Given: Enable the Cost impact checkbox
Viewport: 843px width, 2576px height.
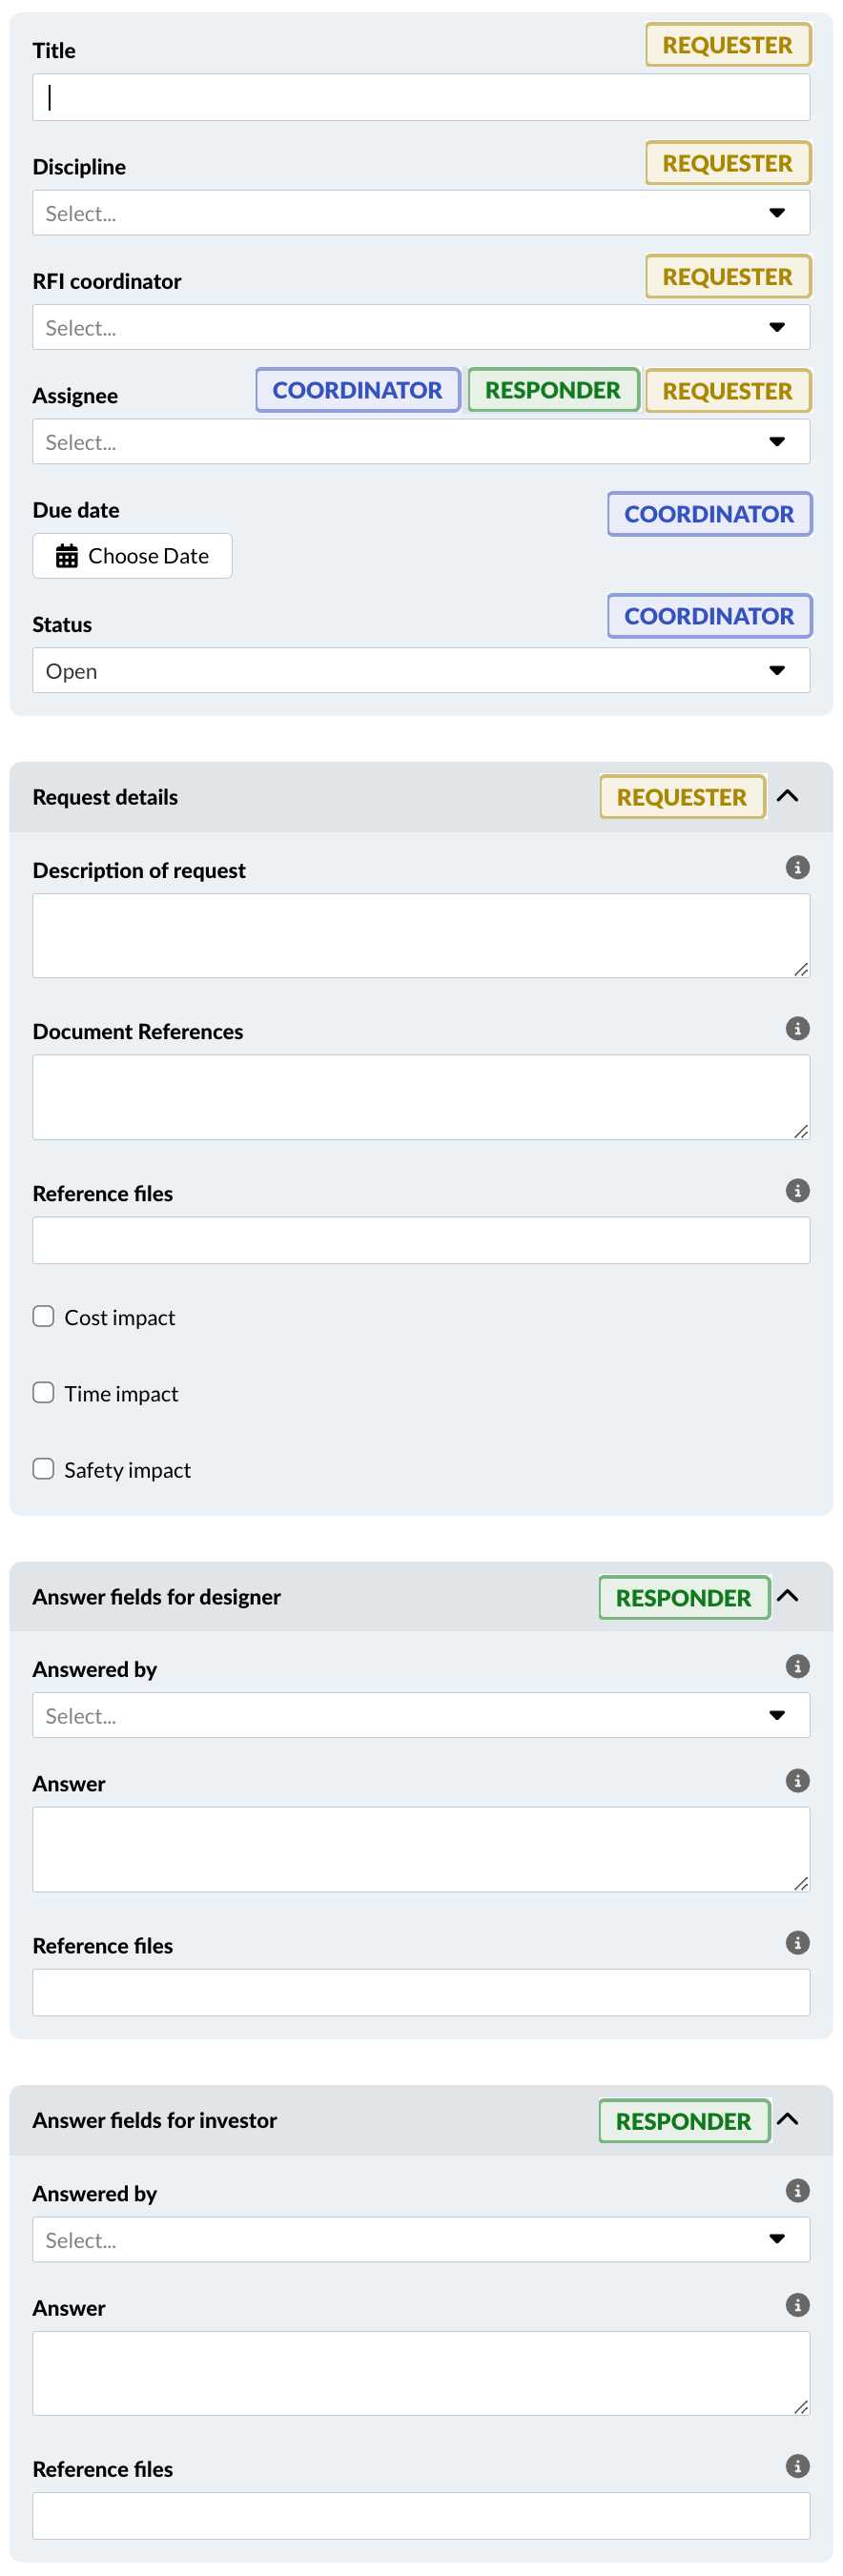Looking at the screenshot, I should point(43,1316).
